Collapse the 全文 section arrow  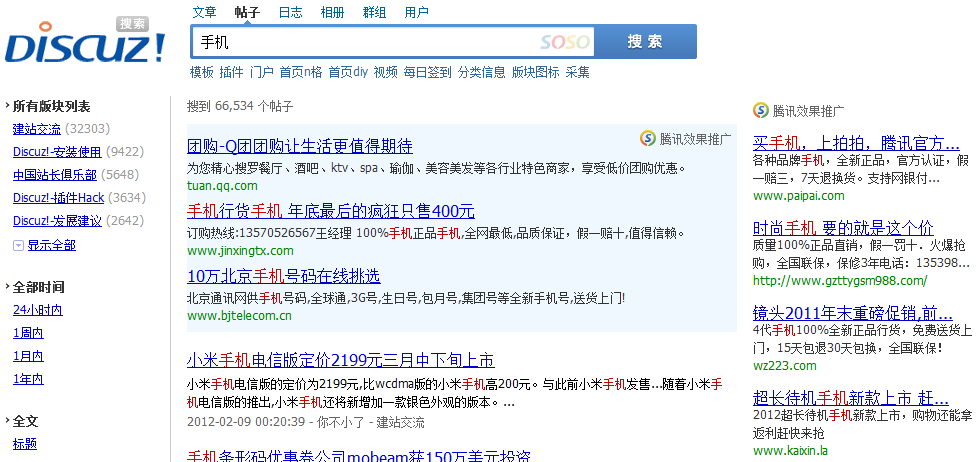7,421
